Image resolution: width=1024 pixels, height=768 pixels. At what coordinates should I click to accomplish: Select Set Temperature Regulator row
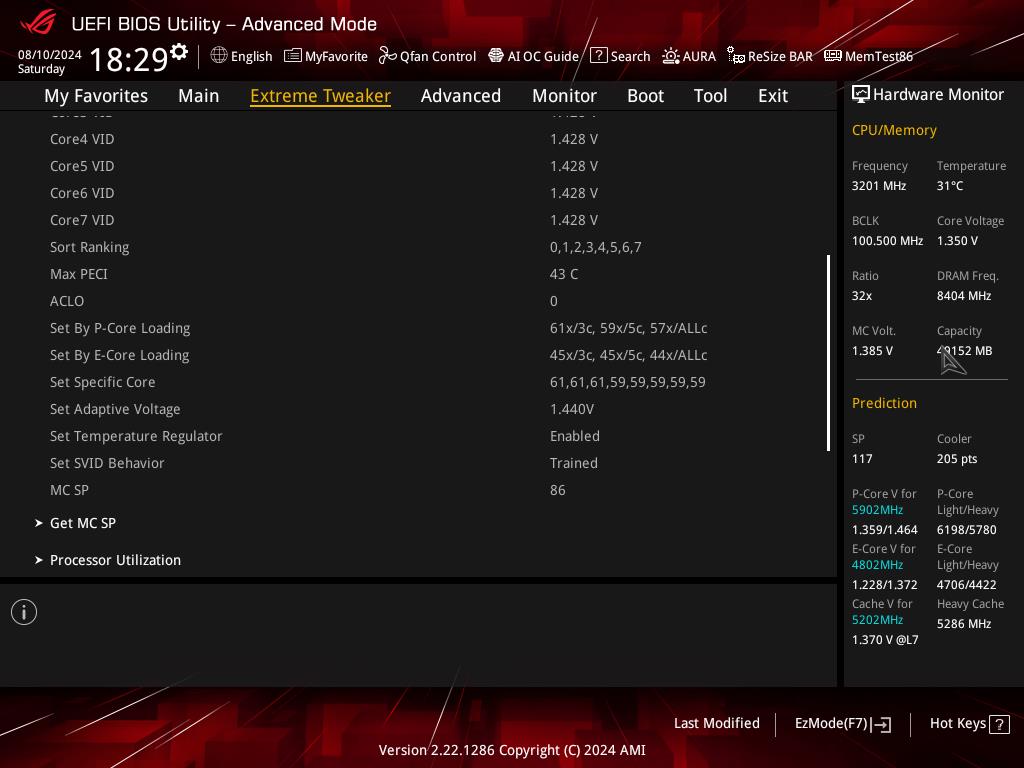418,436
